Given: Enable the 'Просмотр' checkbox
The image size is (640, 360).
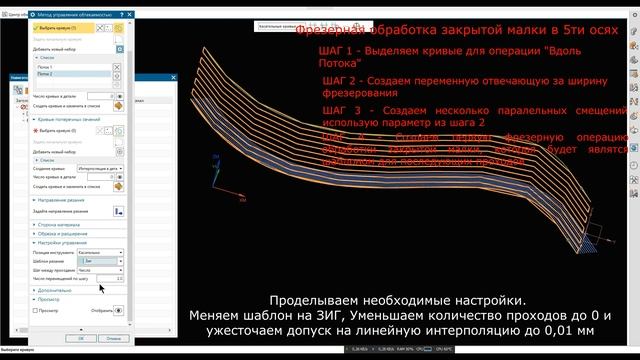Looking at the screenshot, I should tap(35, 311).
